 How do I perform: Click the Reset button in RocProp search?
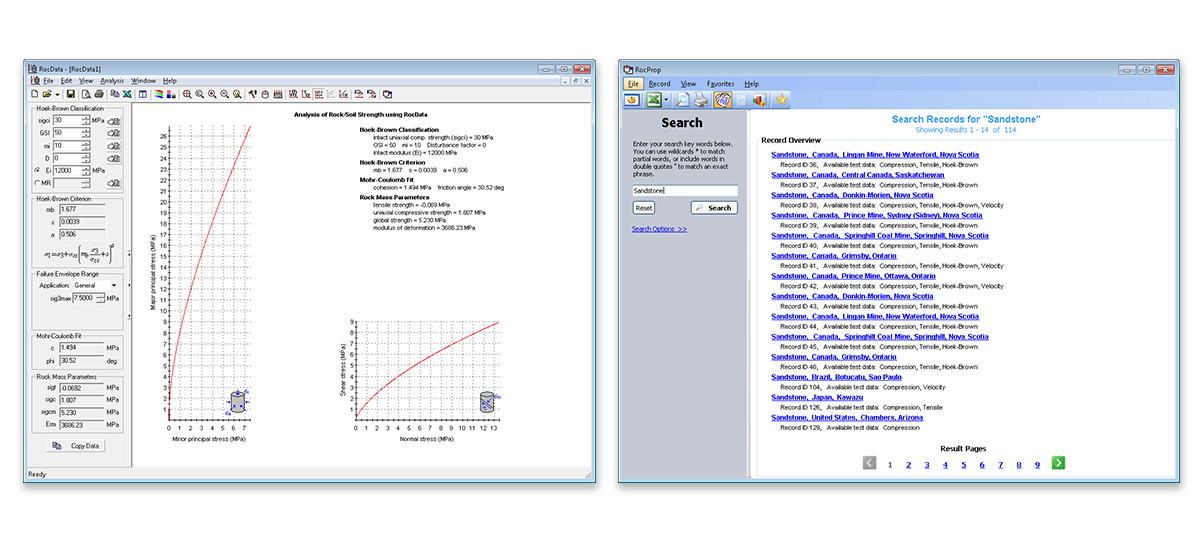pos(644,208)
